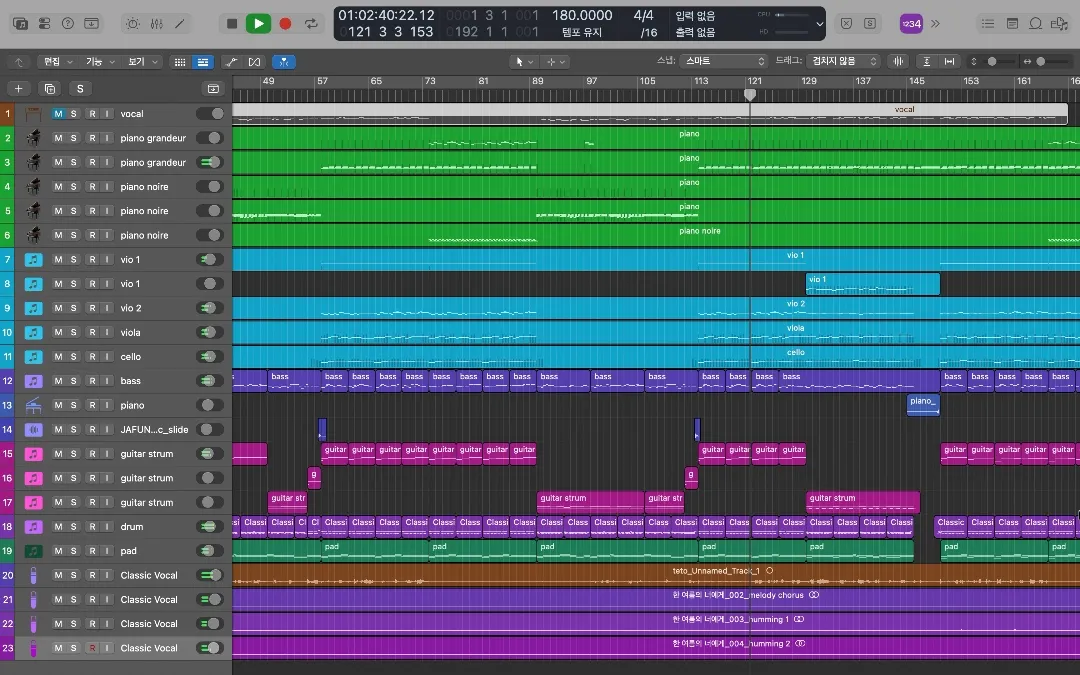The height and width of the screenshot is (675, 1080).
Task: Open the Quick Help question mark icon
Action: [68, 23]
